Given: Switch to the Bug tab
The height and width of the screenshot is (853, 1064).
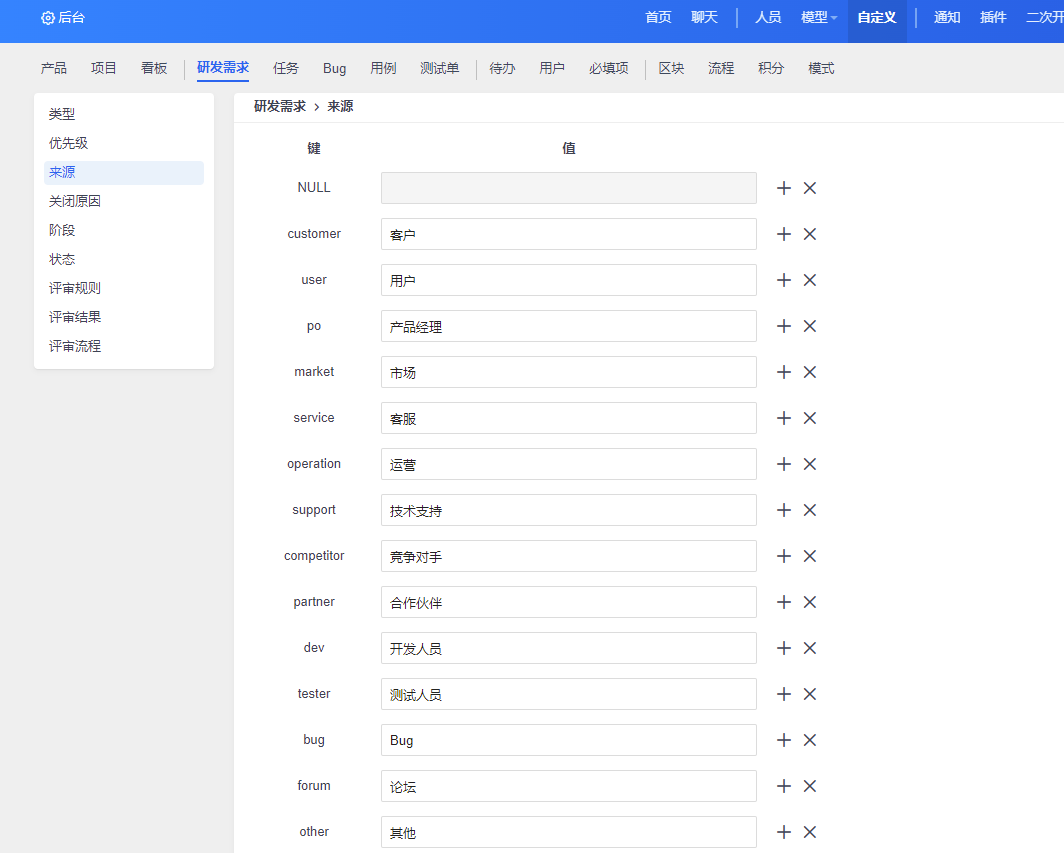Looking at the screenshot, I should pyautogui.click(x=334, y=69).
